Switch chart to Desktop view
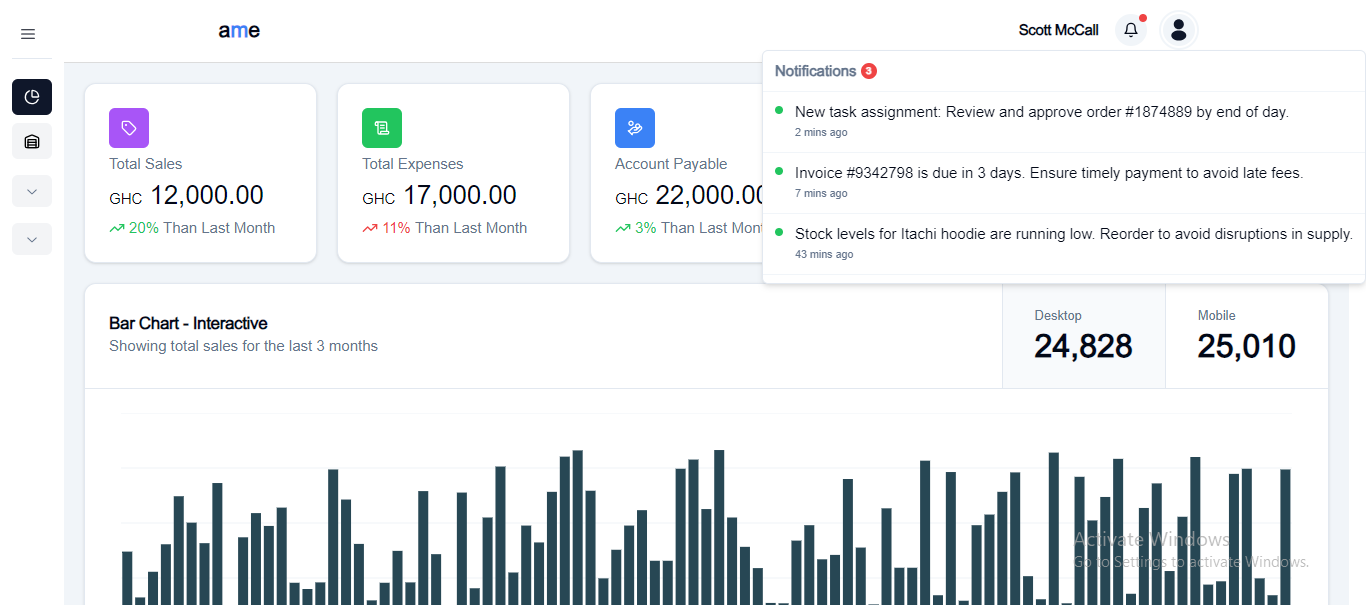Viewport: 1366px width, 605px height. (x=1083, y=336)
